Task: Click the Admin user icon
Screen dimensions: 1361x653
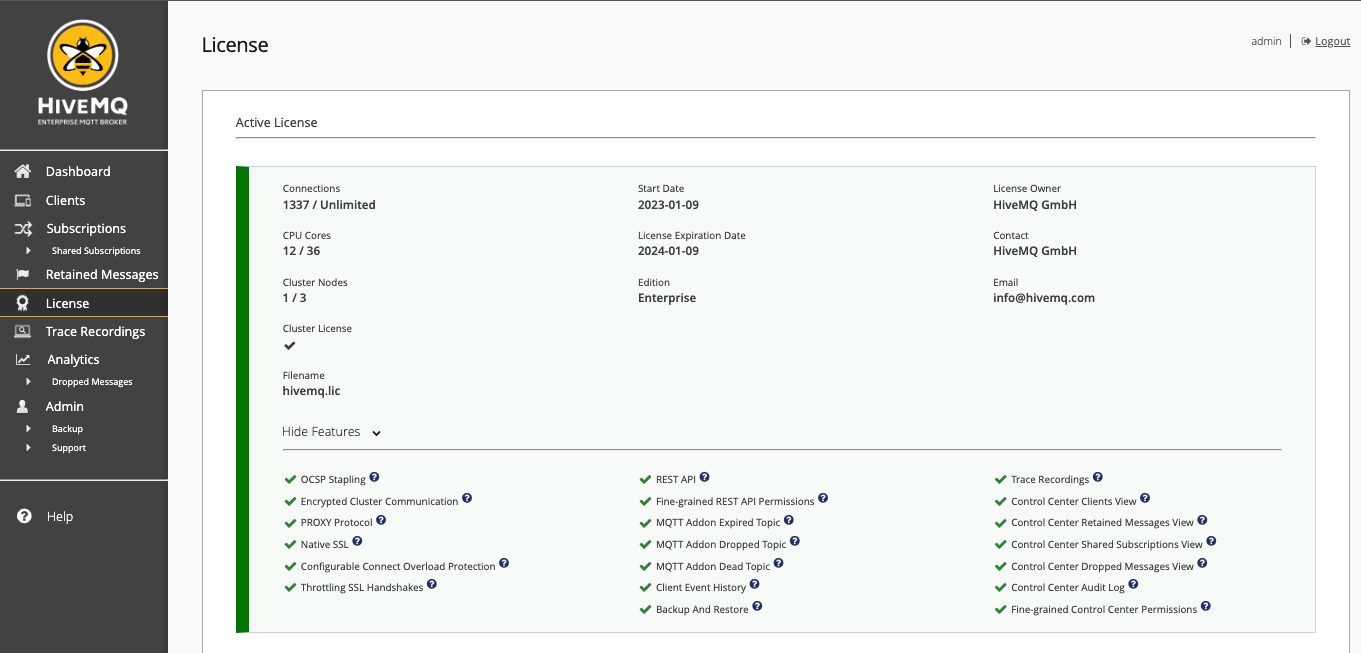Action: tap(22, 406)
